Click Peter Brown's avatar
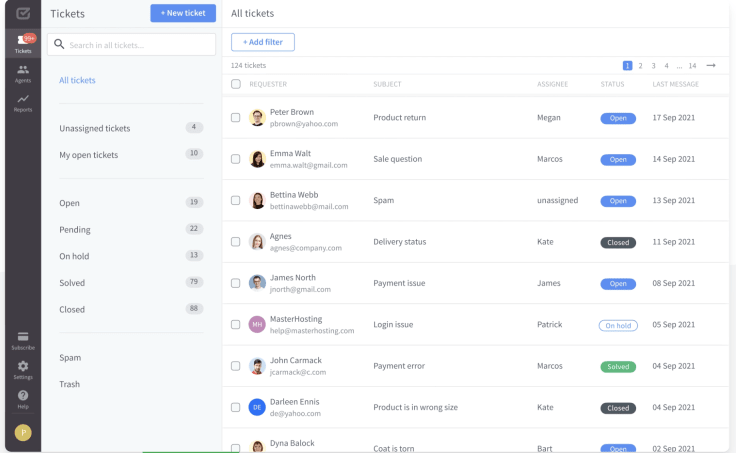 click(x=257, y=117)
